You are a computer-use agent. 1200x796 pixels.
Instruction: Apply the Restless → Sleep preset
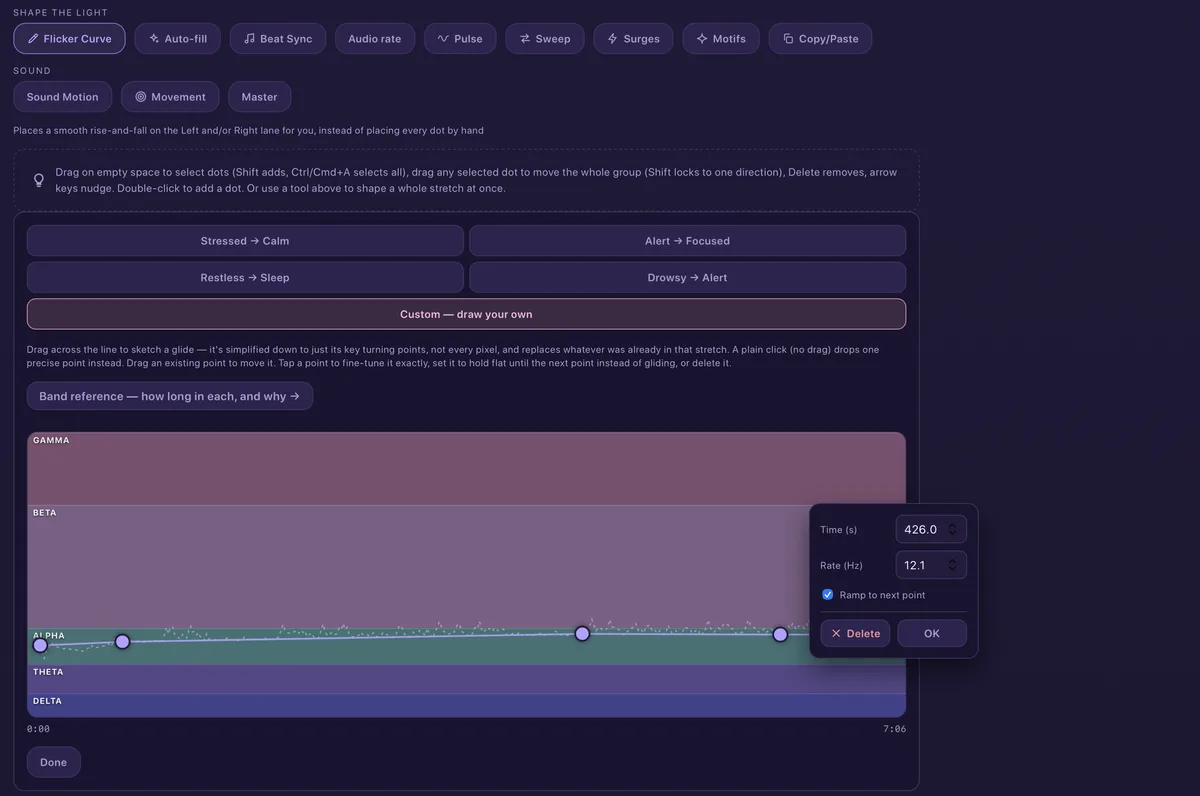point(245,278)
